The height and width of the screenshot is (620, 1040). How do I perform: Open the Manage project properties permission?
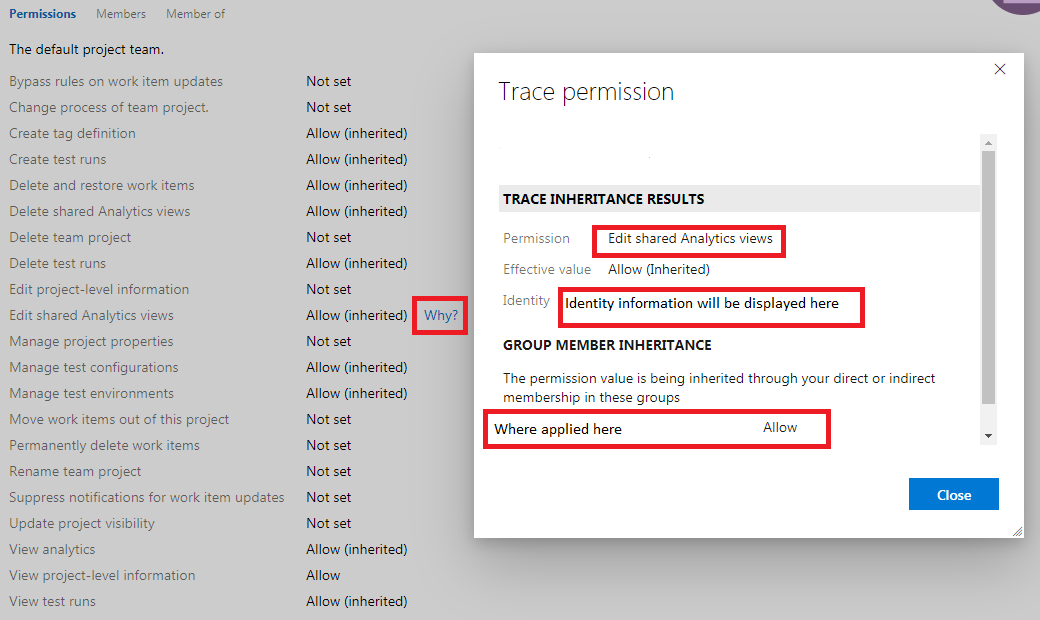click(x=91, y=340)
